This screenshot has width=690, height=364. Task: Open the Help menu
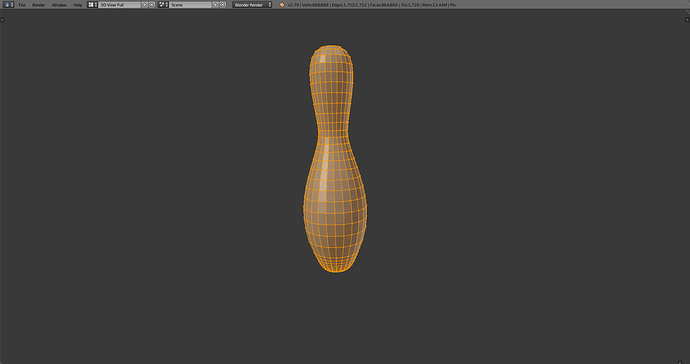click(x=78, y=5)
